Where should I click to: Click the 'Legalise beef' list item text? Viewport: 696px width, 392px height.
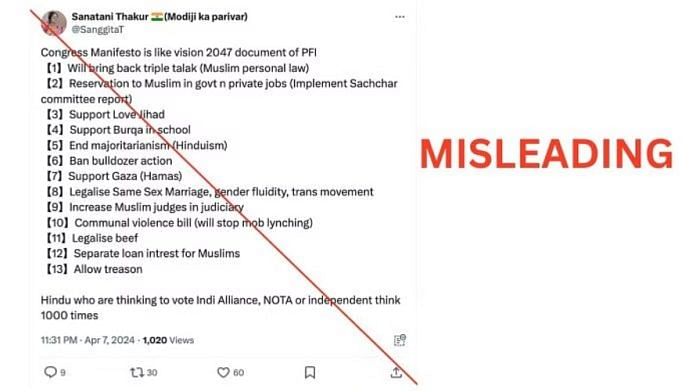click(105, 238)
